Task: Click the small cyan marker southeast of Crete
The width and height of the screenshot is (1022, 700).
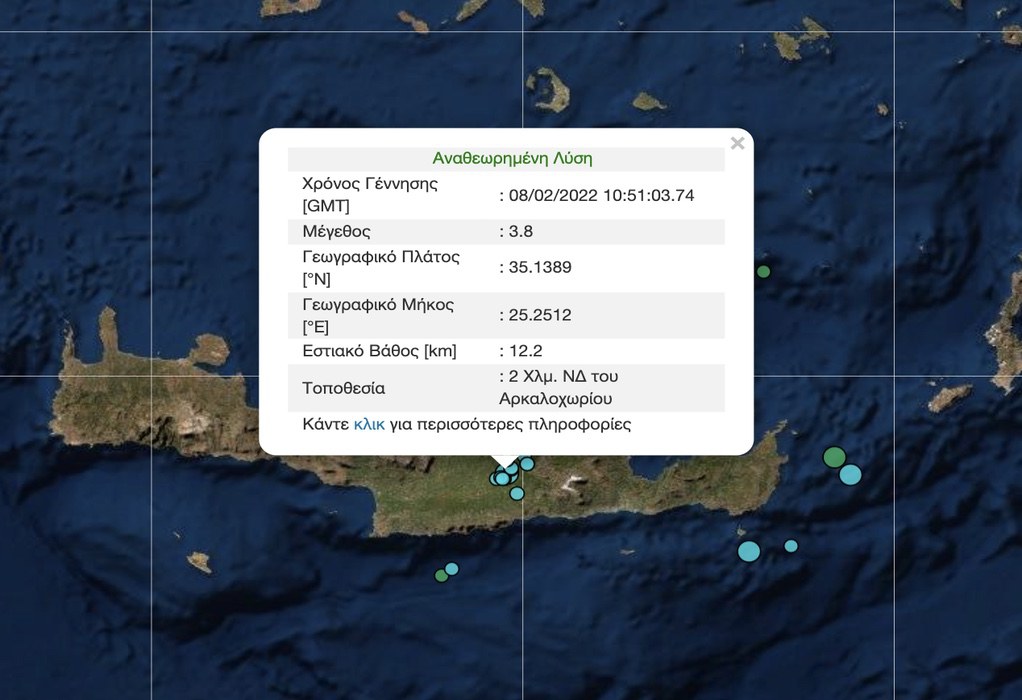Action: pyautogui.click(x=791, y=546)
